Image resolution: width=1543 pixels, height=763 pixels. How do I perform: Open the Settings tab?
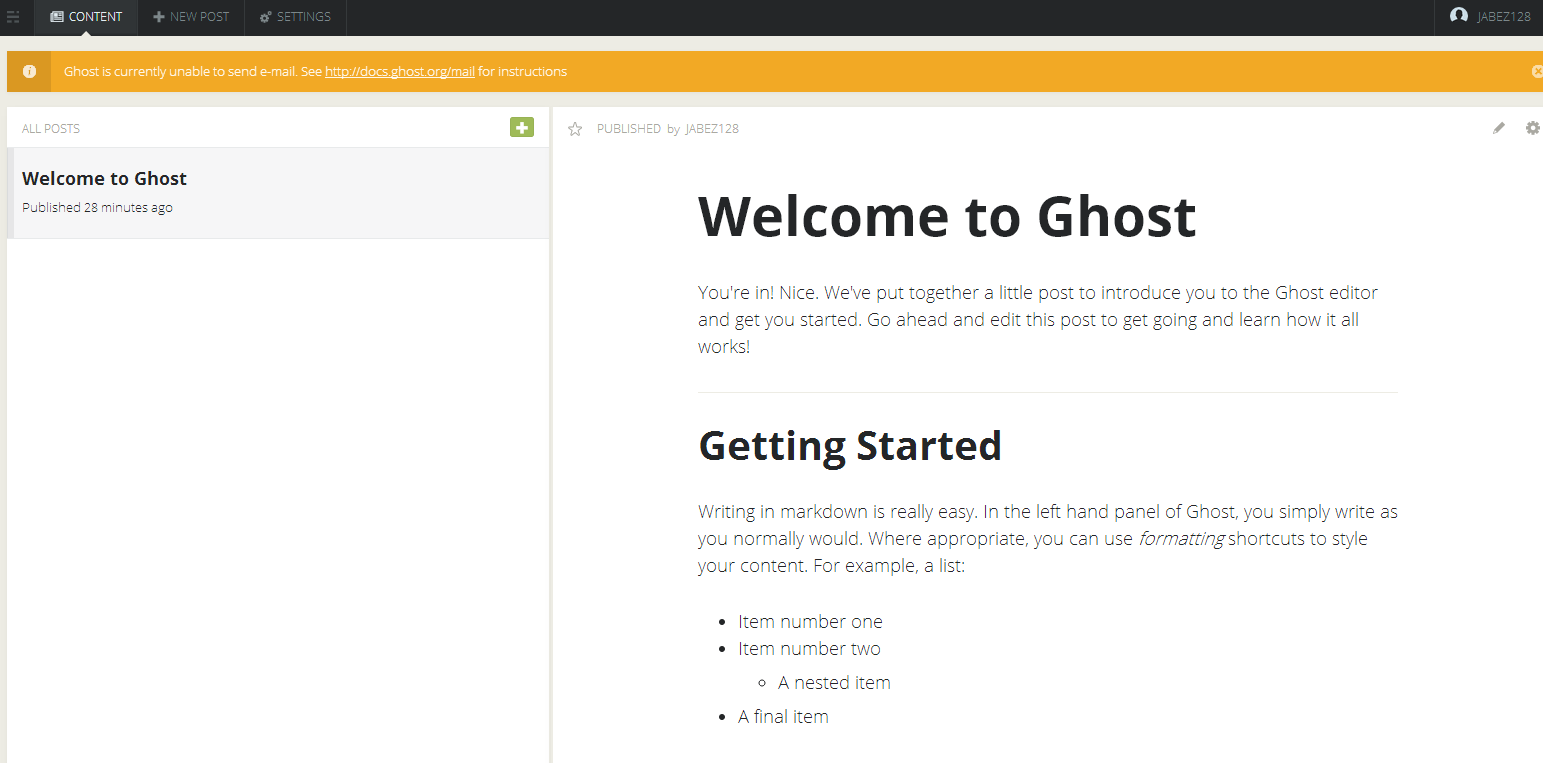pyautogui.click(x=295, y=17)
